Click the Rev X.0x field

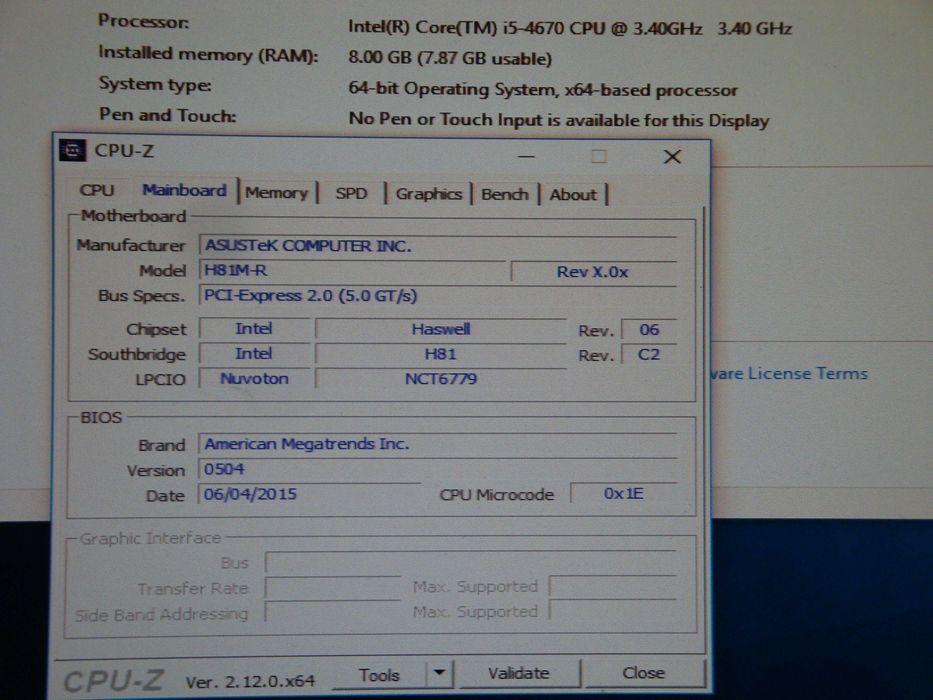point(593,272)
